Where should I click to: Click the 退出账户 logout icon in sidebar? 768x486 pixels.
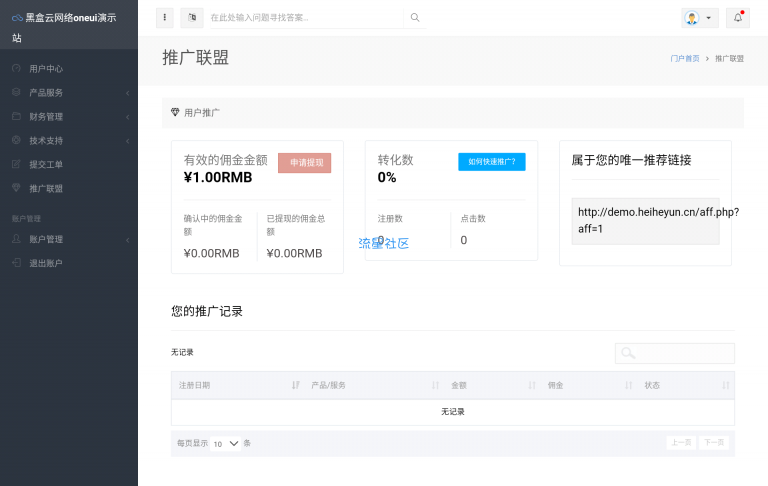pos(16,263)
